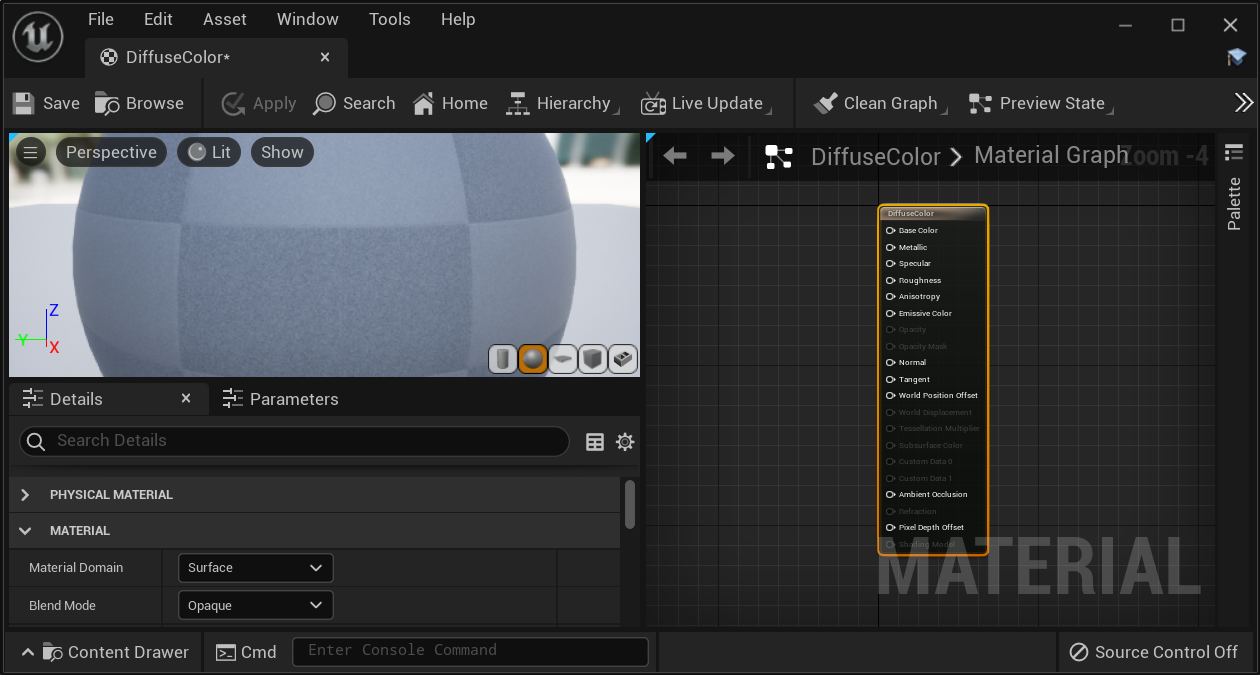Toggle Live Update in toolbar

pyautogui.click(x=702, y=103)
